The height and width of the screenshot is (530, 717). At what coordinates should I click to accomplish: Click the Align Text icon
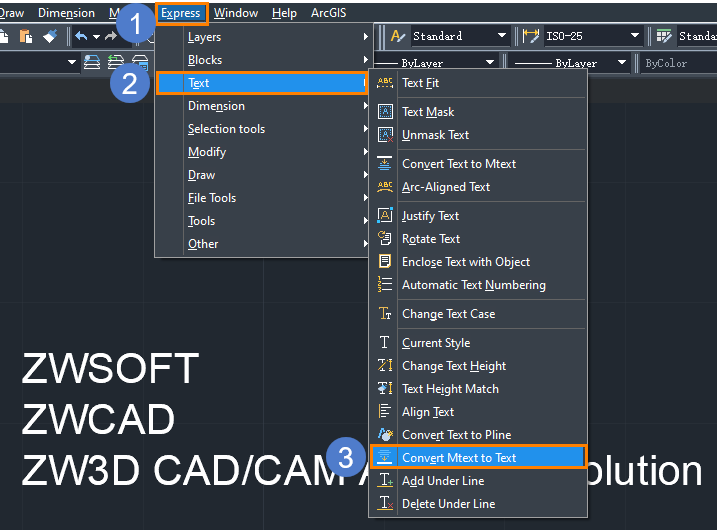(x=385, y=411)
